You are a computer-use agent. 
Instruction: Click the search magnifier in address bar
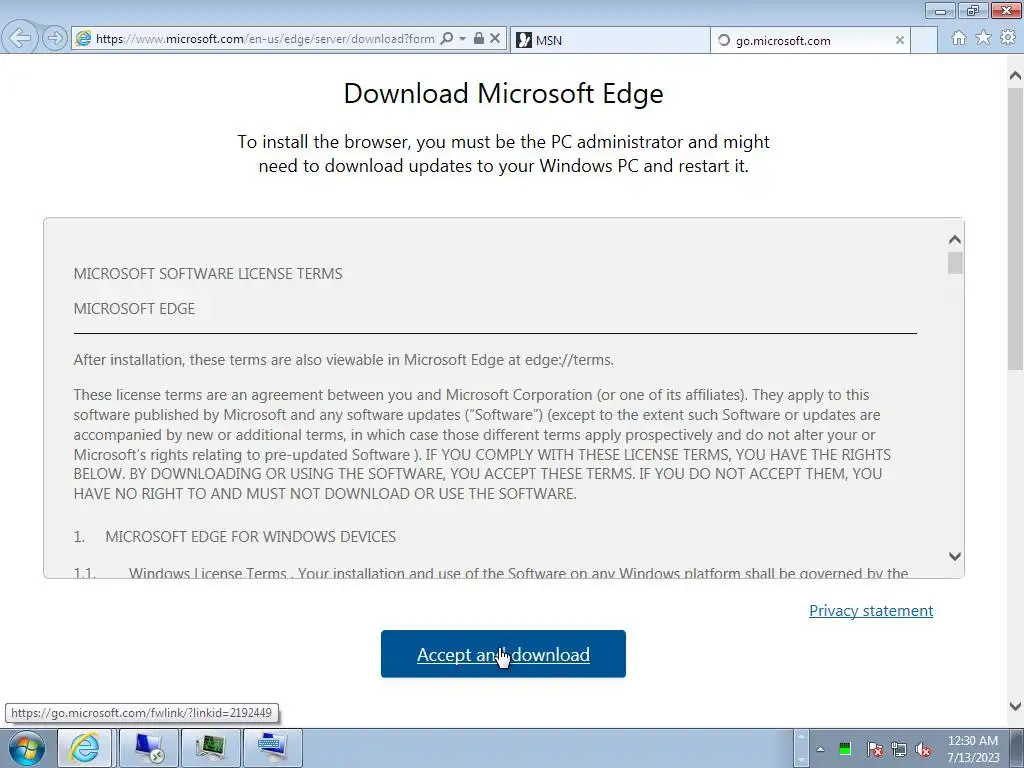click(x=447, y=39)
